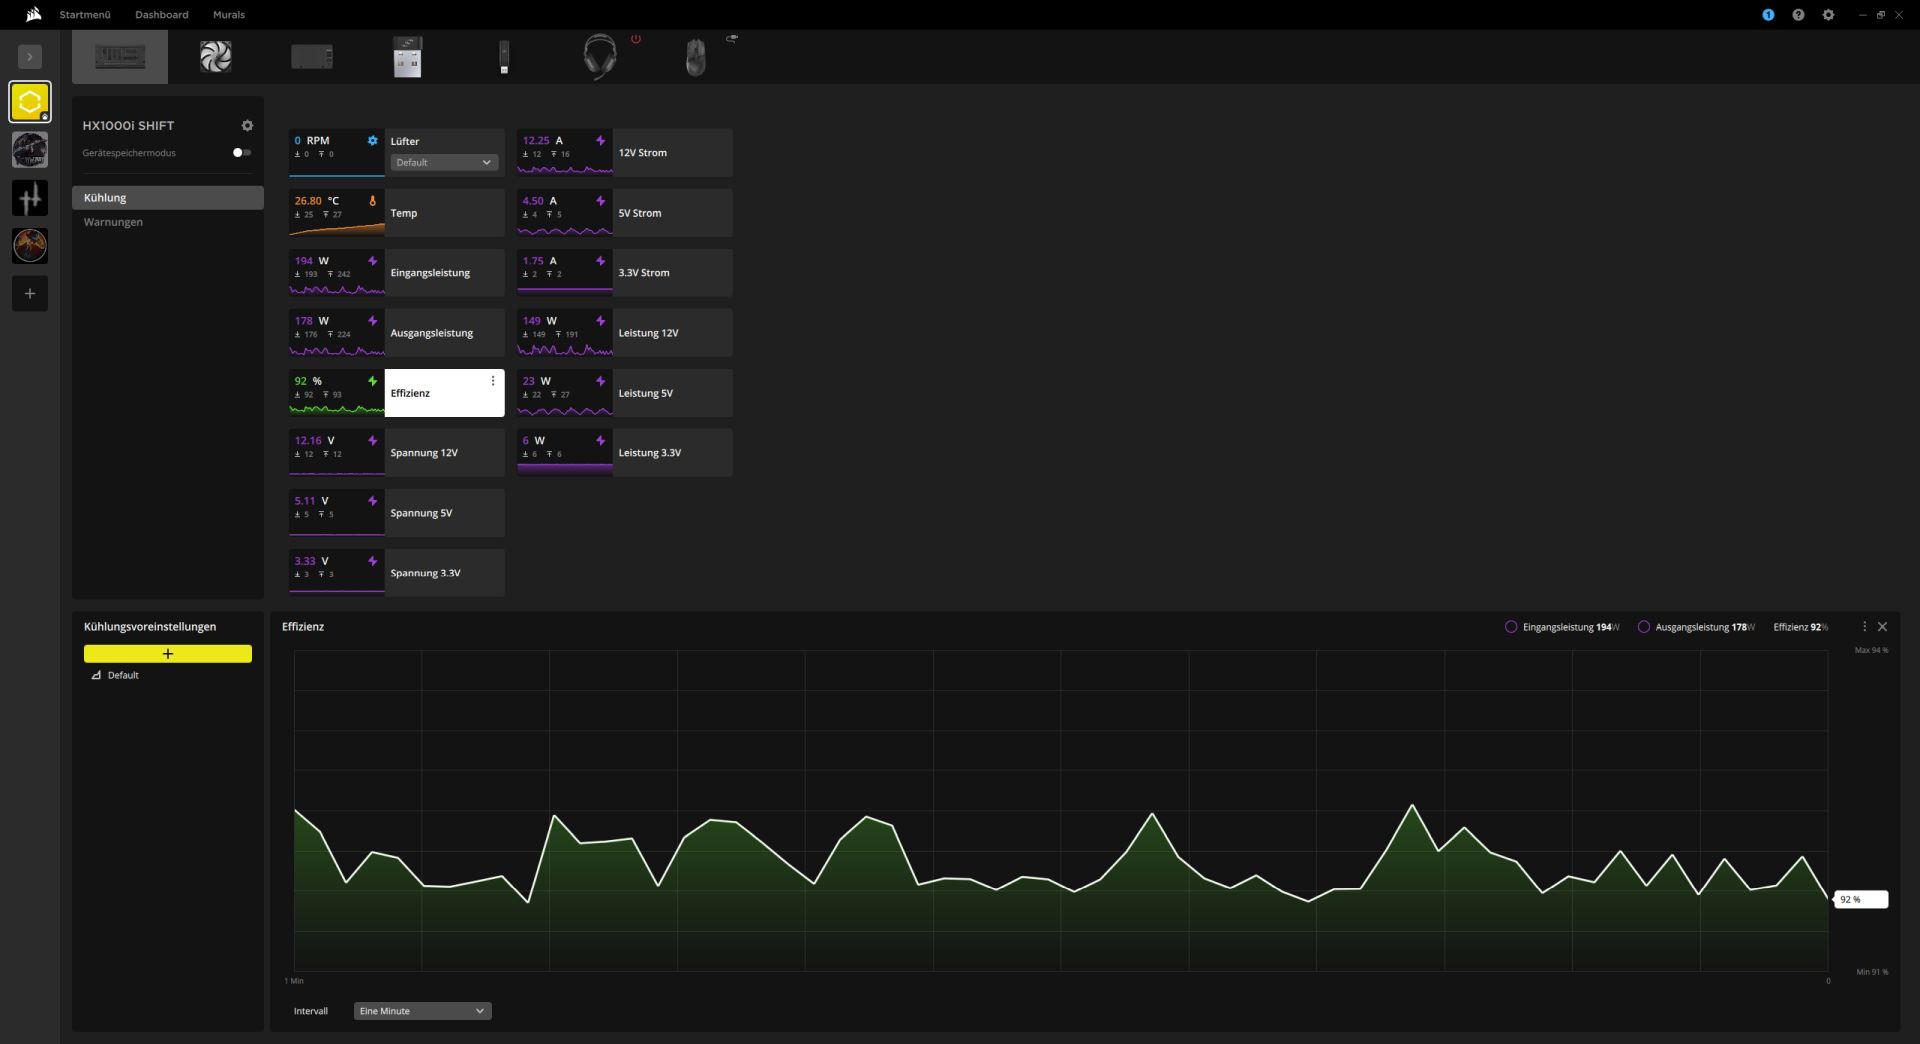The height and width of the screenshot is (1044, 1920).
Task: Select the yellow hexagon profile icon
Action: click(30, 102)
